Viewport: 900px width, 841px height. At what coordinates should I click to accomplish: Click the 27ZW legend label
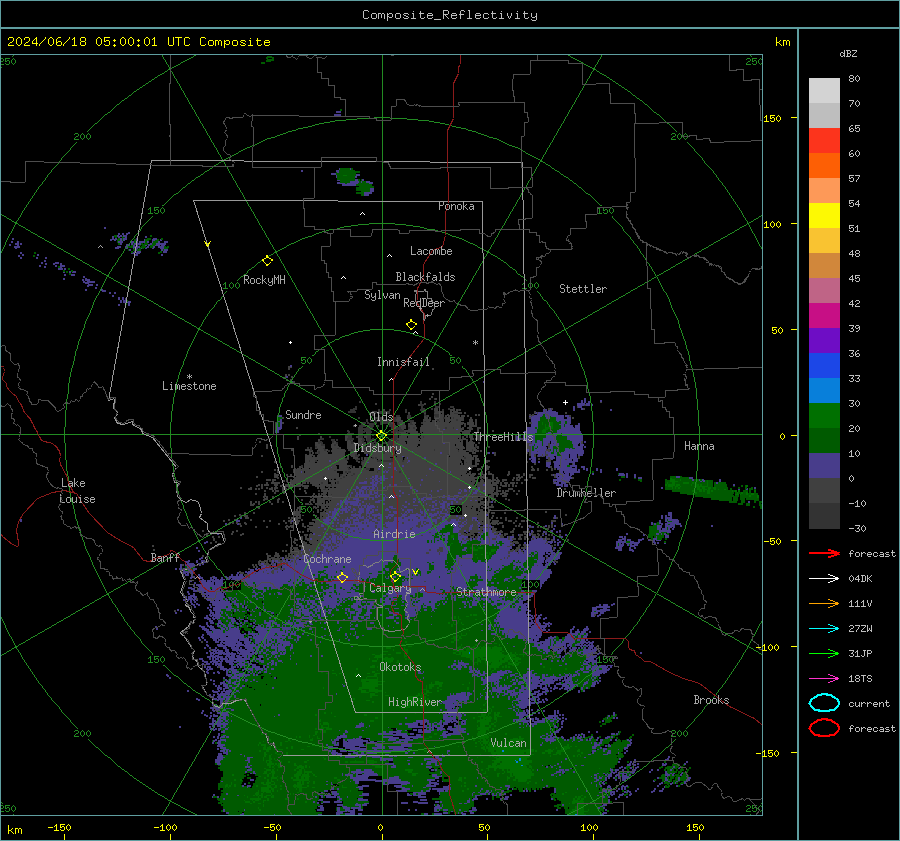(860, 629)
